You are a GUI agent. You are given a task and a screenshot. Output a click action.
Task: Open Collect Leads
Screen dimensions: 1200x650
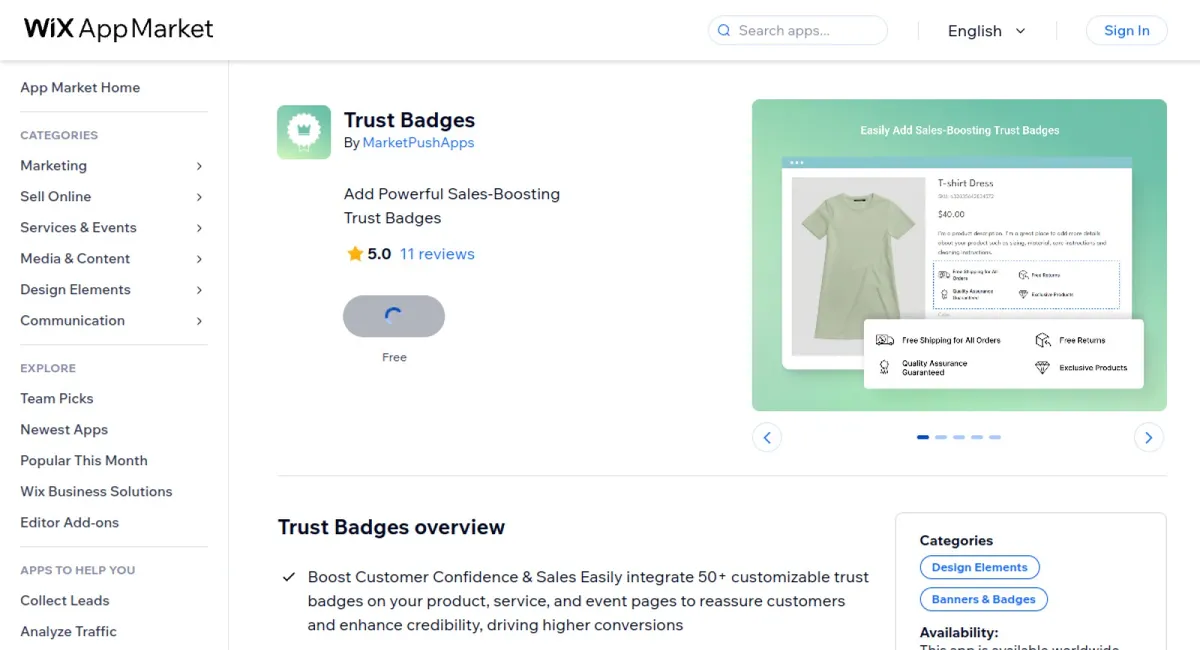(x=65, y=600)
